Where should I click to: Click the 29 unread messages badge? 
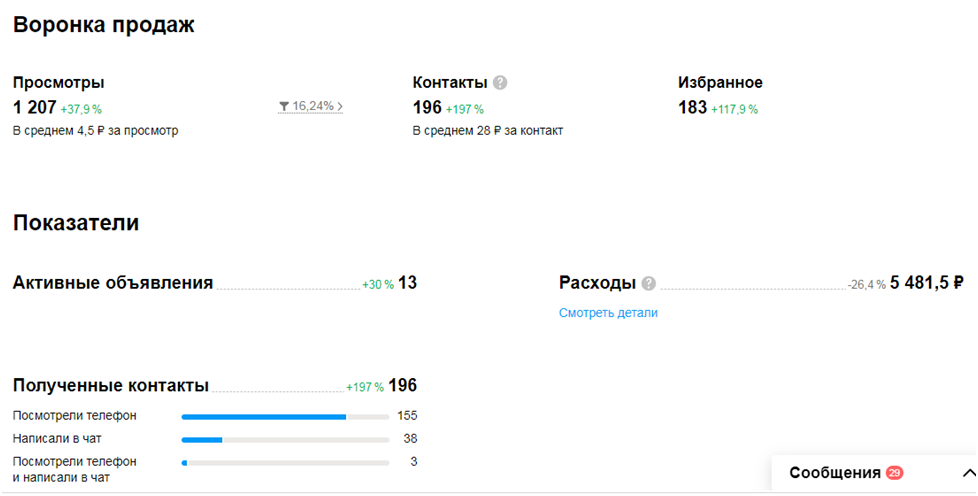pos(894,473)
